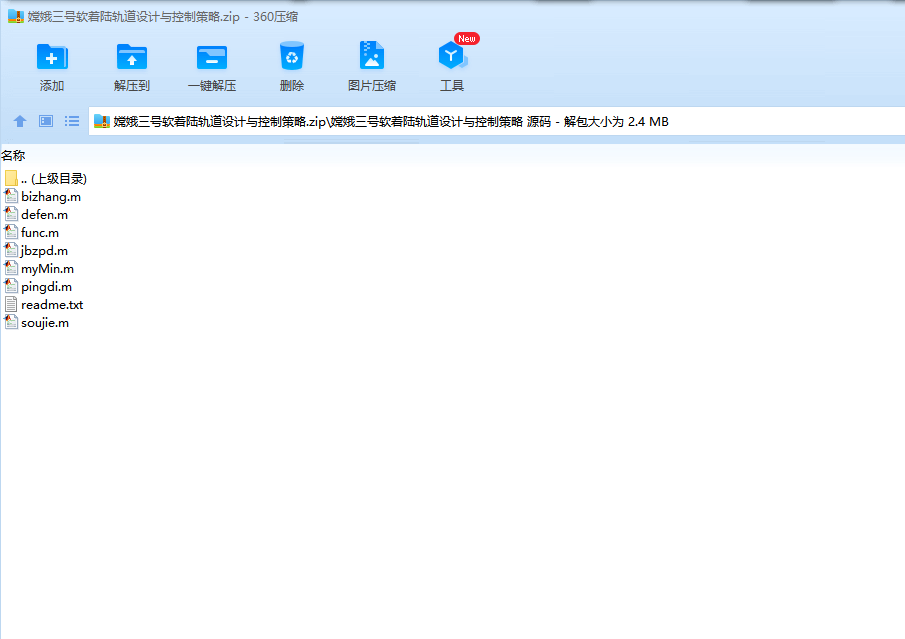Select the file myMin.m
Viewport: 905px width, 639px height.
click(x=47, y=268)
